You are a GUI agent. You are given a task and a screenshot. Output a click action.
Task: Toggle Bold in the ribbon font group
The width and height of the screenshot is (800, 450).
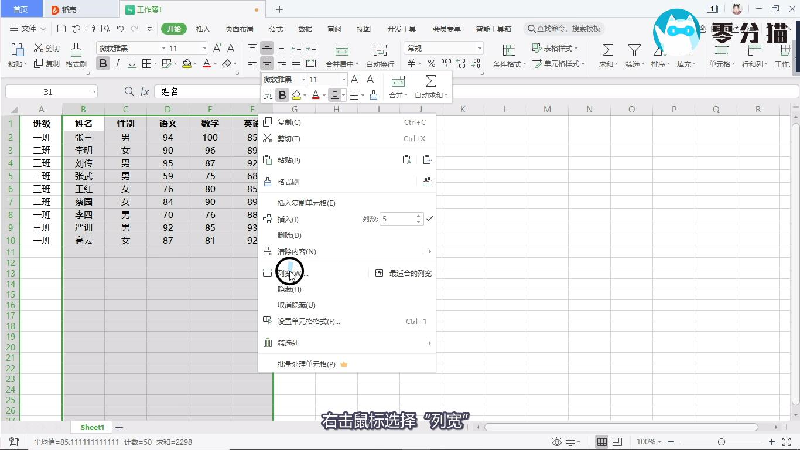103,64
